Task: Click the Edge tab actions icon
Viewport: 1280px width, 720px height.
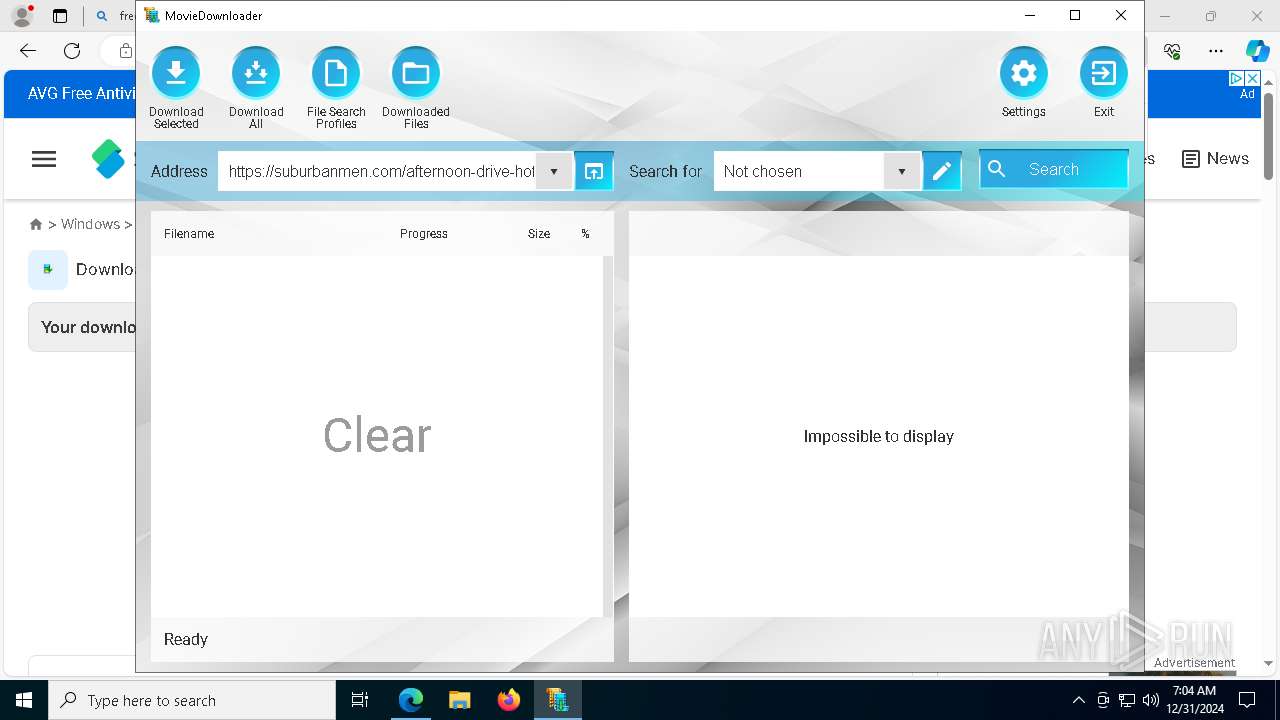Action: coord(60,16)
